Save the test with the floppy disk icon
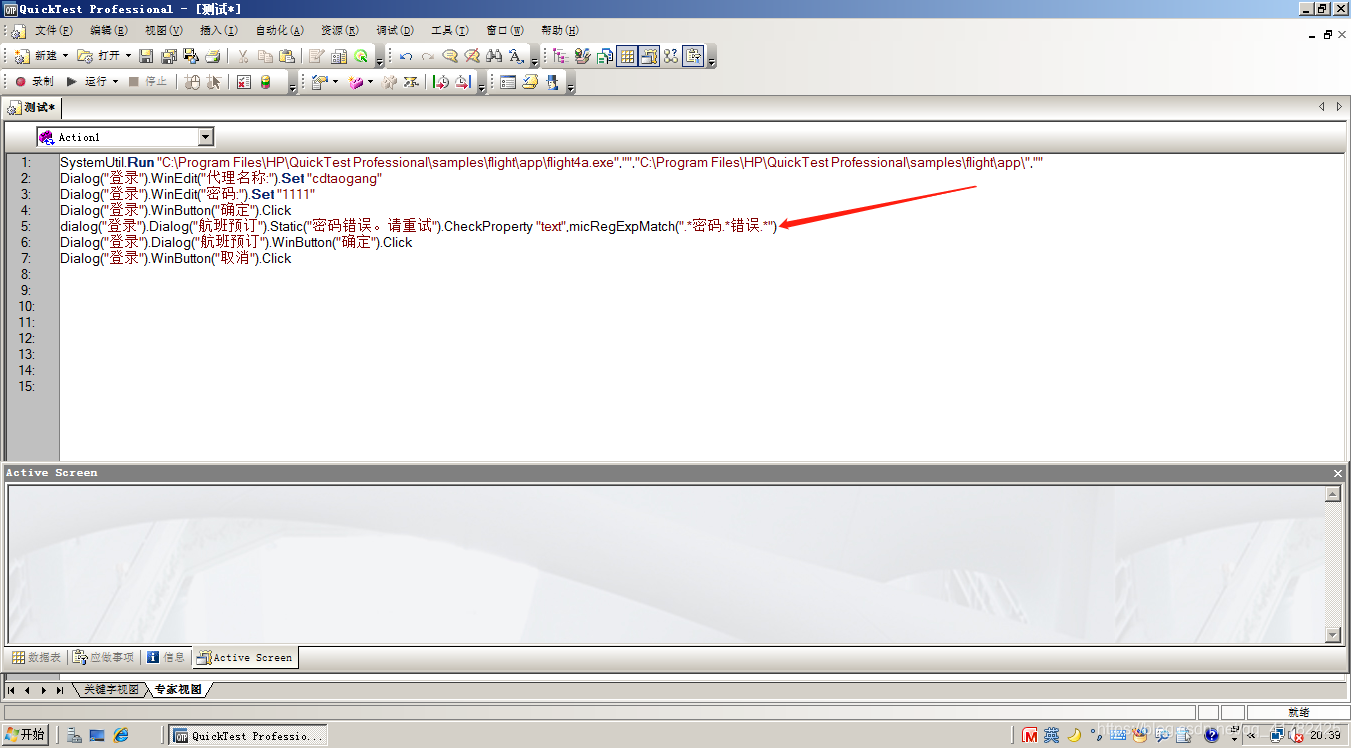This screenshot has height=748, width=1351. click(x=146, y=56)
